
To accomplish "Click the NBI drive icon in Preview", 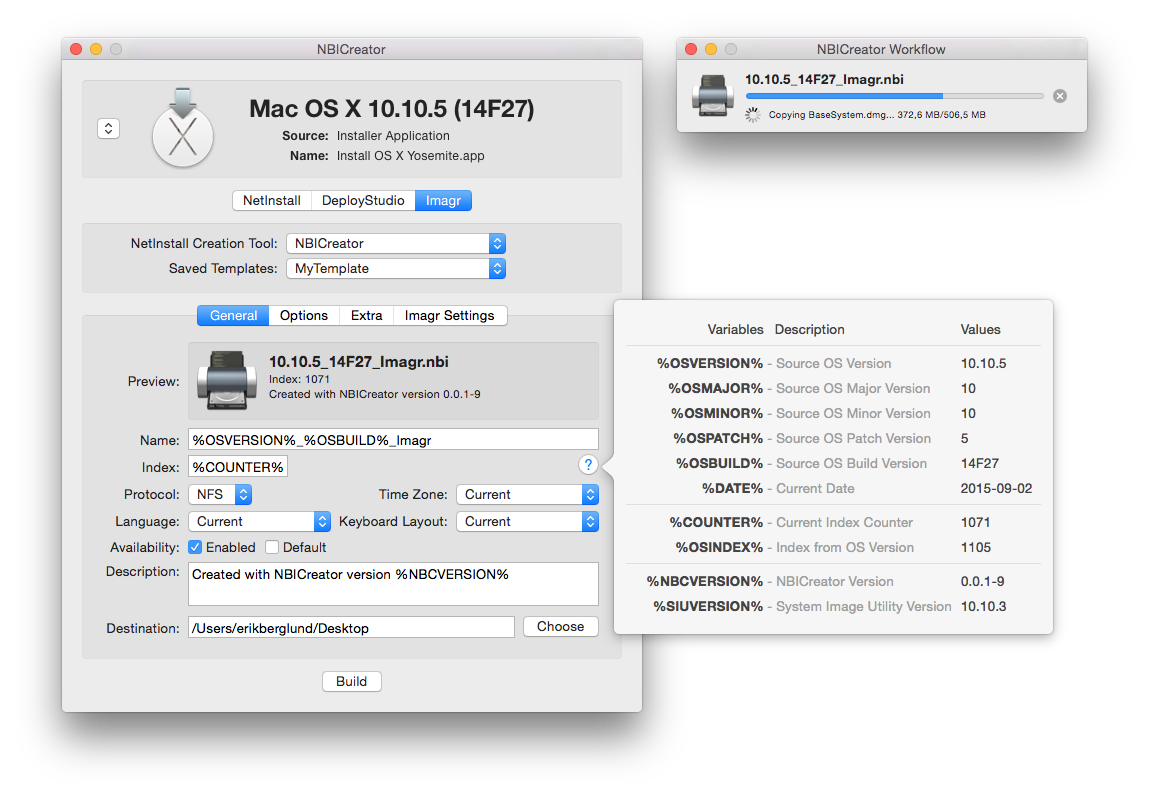I will pos(227,380).
